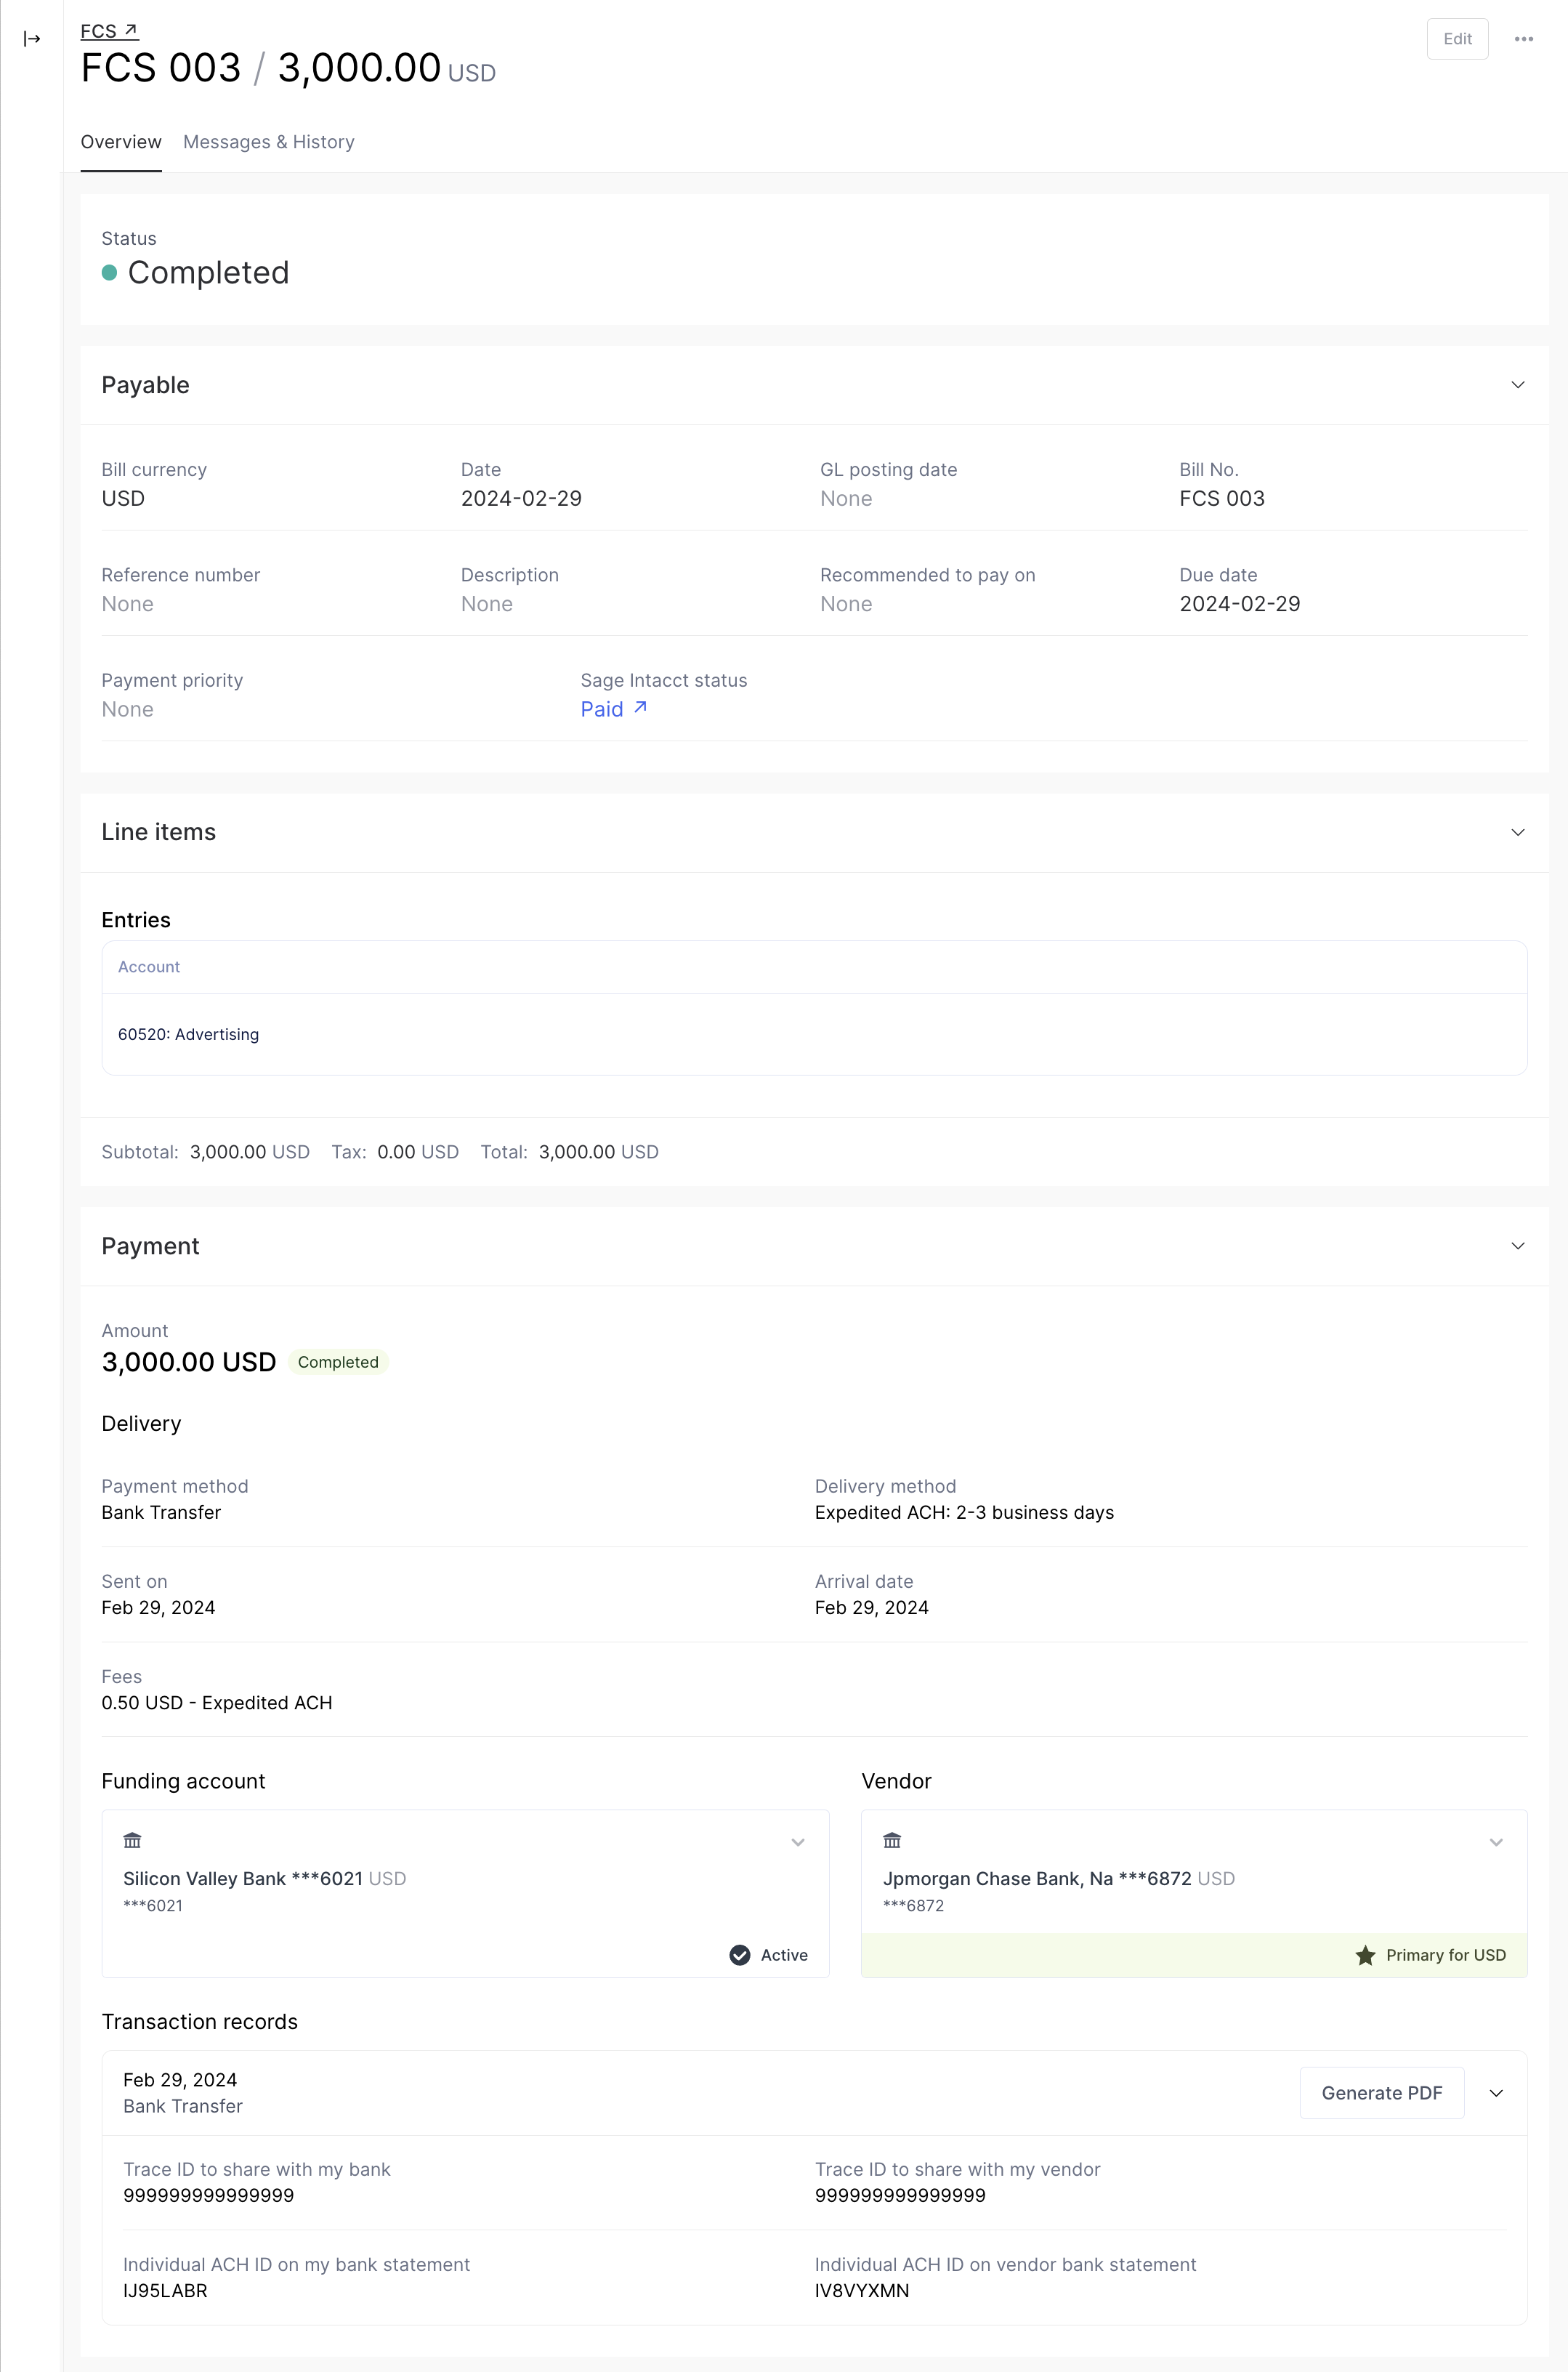Click the Edit button
Image resolution: width=1568 pixels, height=2372 pixels.
pos(1457,39)
